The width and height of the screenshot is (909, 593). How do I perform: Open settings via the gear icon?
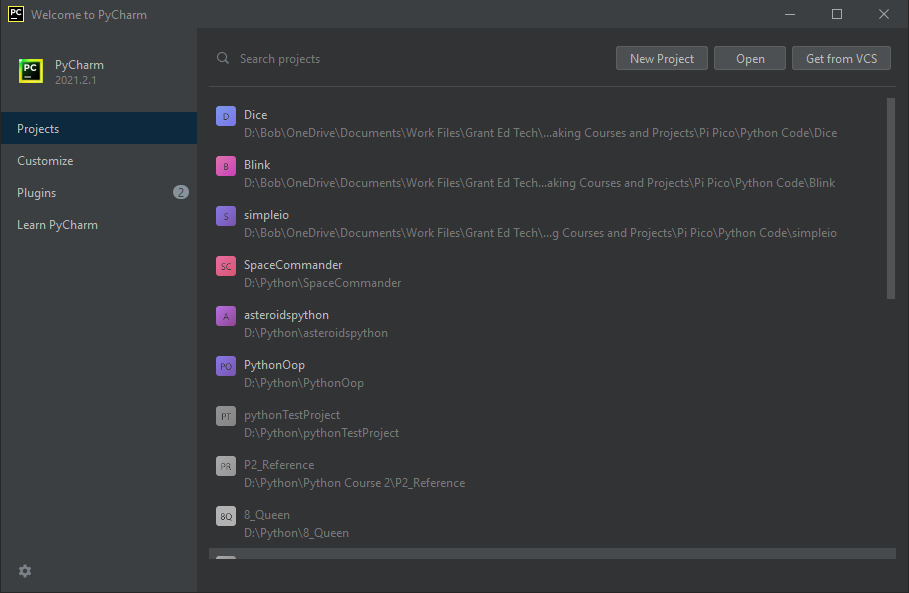[24, 570]
